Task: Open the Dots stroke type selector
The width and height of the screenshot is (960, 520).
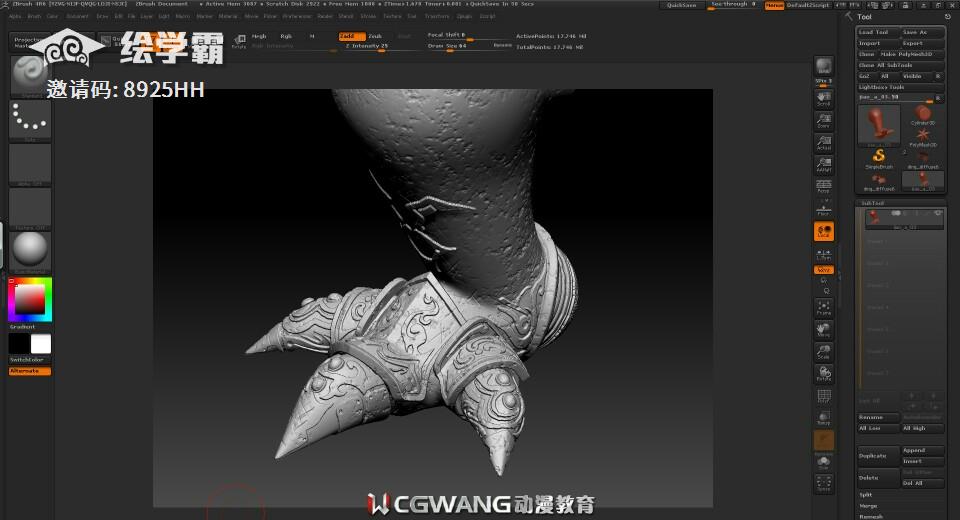Action: 30,121
